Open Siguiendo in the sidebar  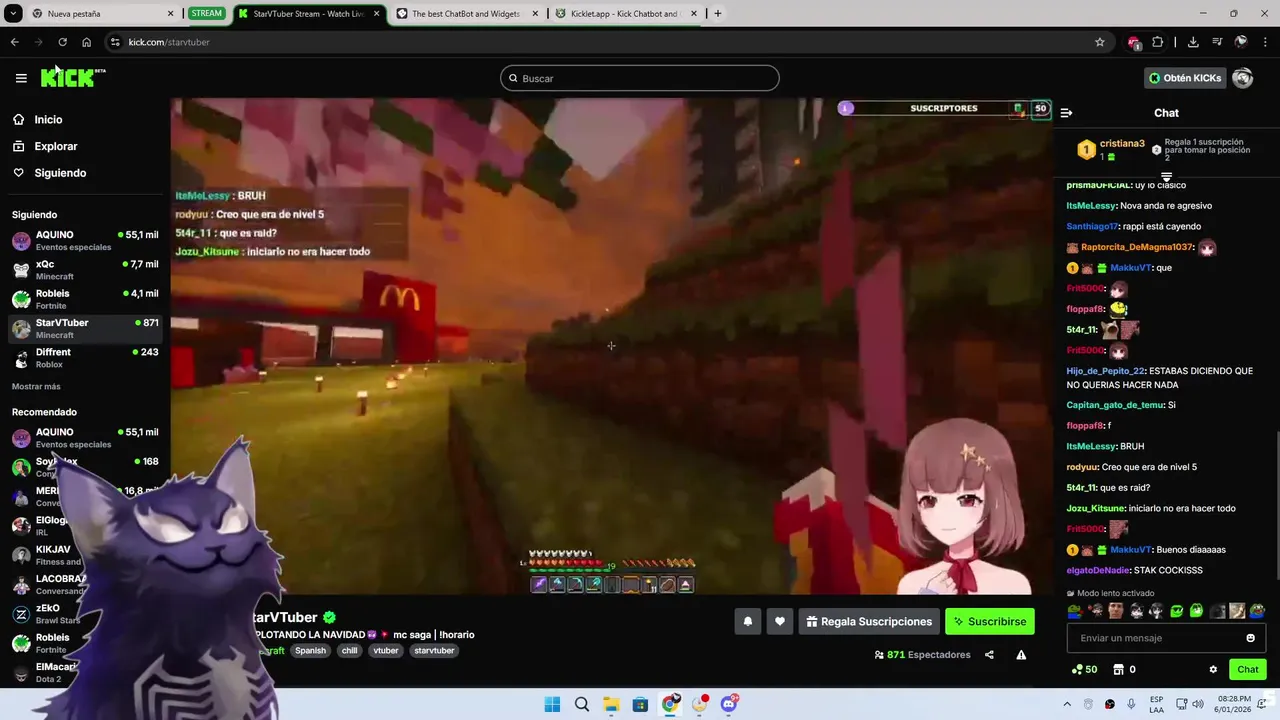pos(60,173)
